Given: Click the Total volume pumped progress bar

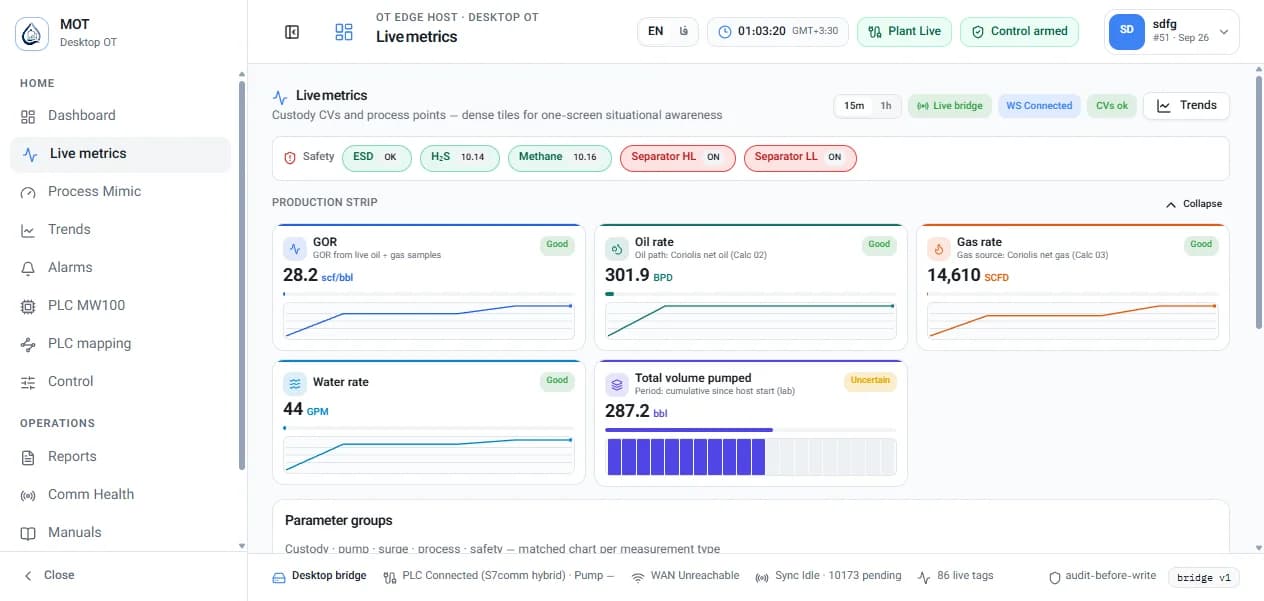Looking at the screenshot, I should [751, 430].
